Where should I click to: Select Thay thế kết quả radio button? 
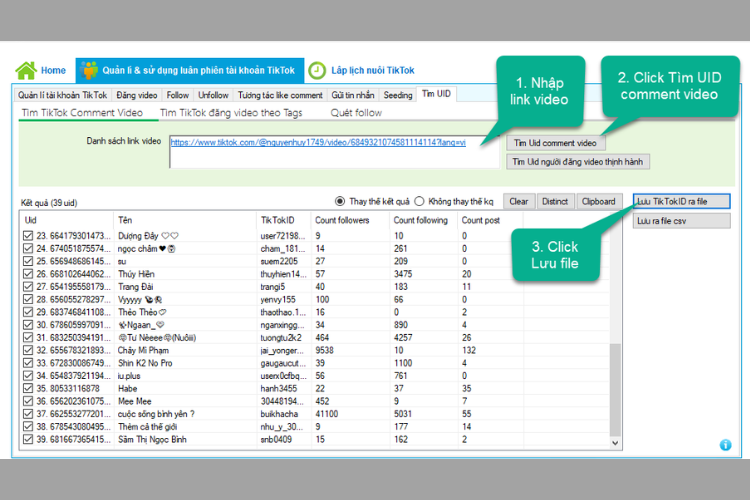pyautogui.click(x=340, y=201)
